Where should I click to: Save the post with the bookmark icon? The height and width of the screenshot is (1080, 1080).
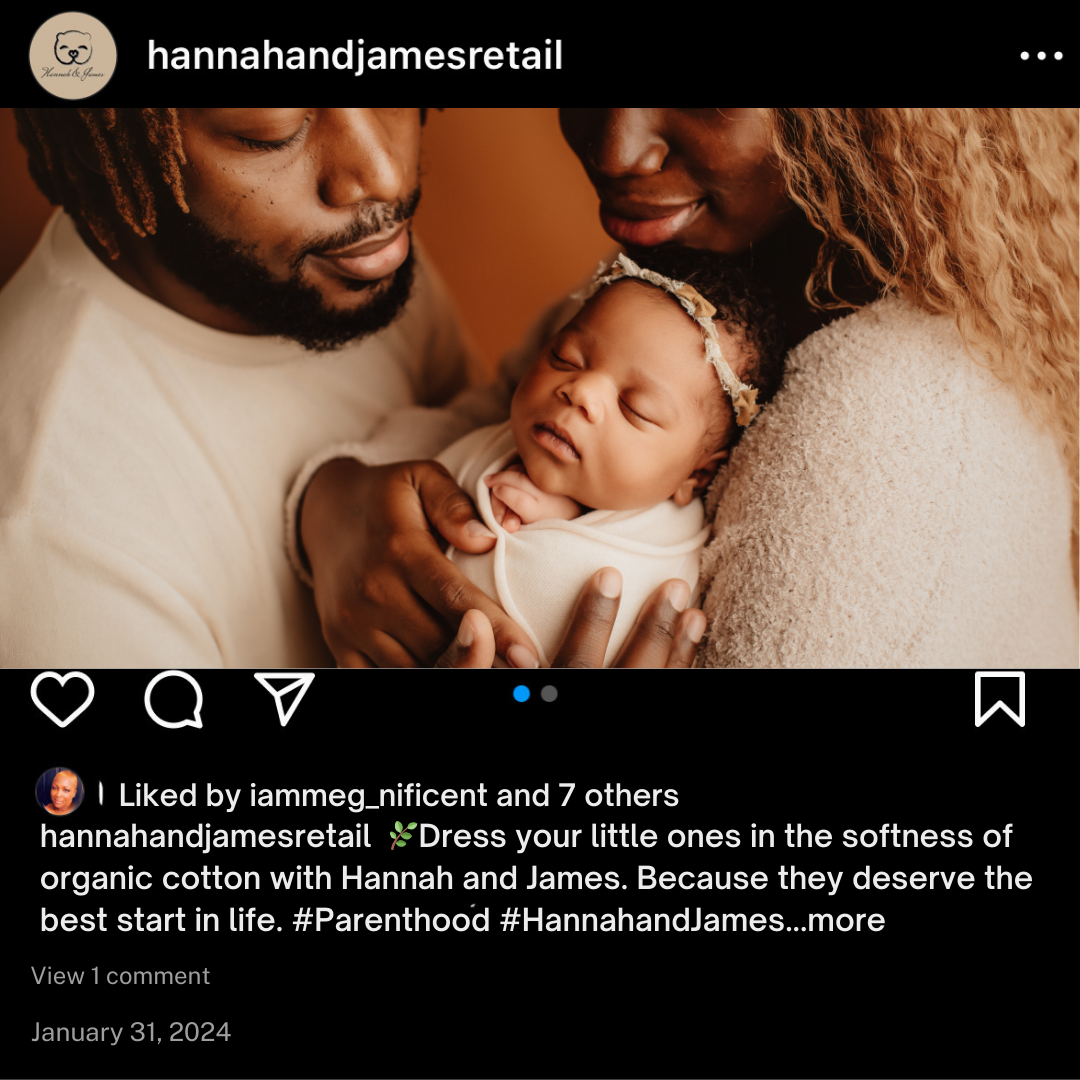[x=999, y=699]
